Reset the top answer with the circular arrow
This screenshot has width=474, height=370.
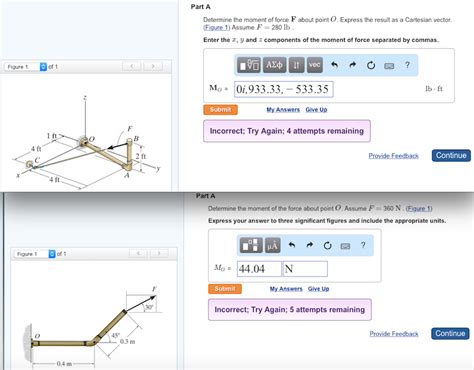(x=371, y=65)
